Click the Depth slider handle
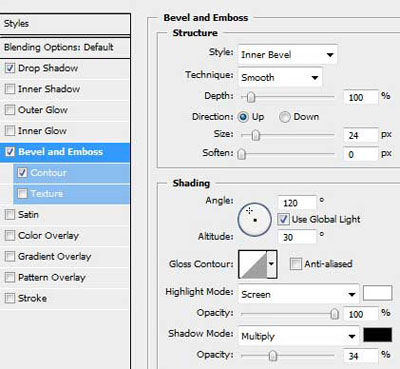Viewport: 400px width, 369px height. click(251, 97)
